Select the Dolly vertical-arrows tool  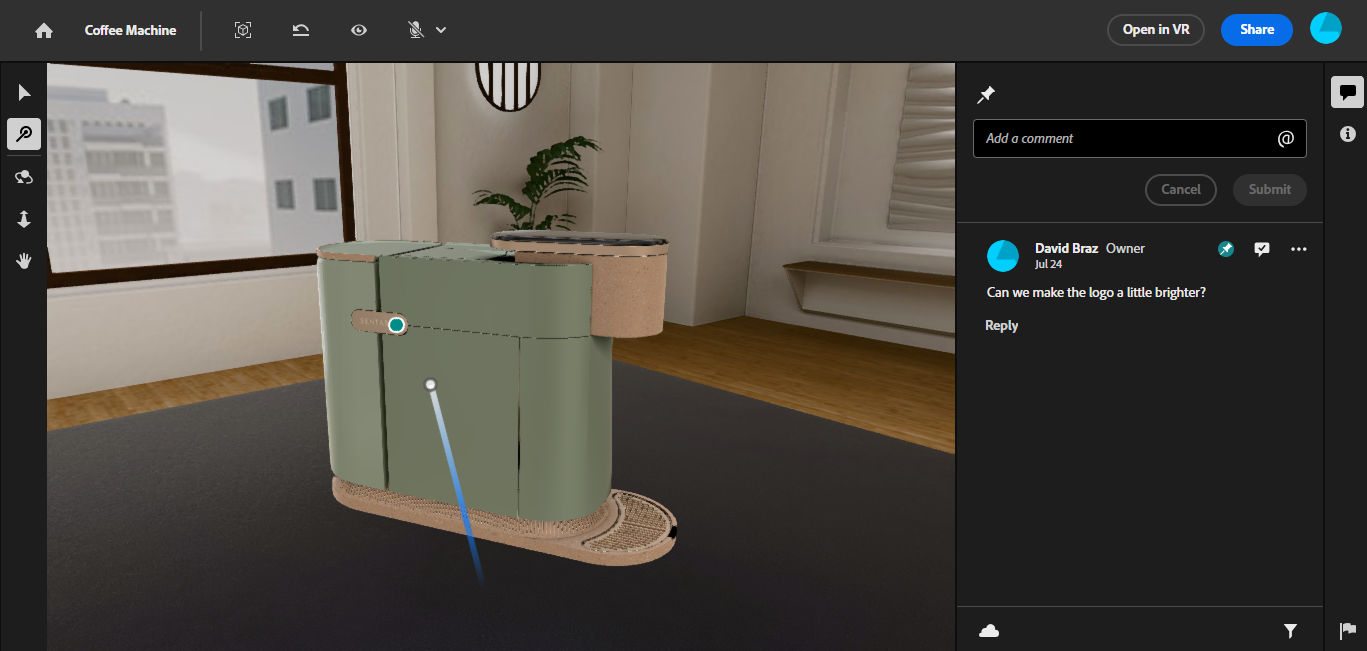coord(24,219)
